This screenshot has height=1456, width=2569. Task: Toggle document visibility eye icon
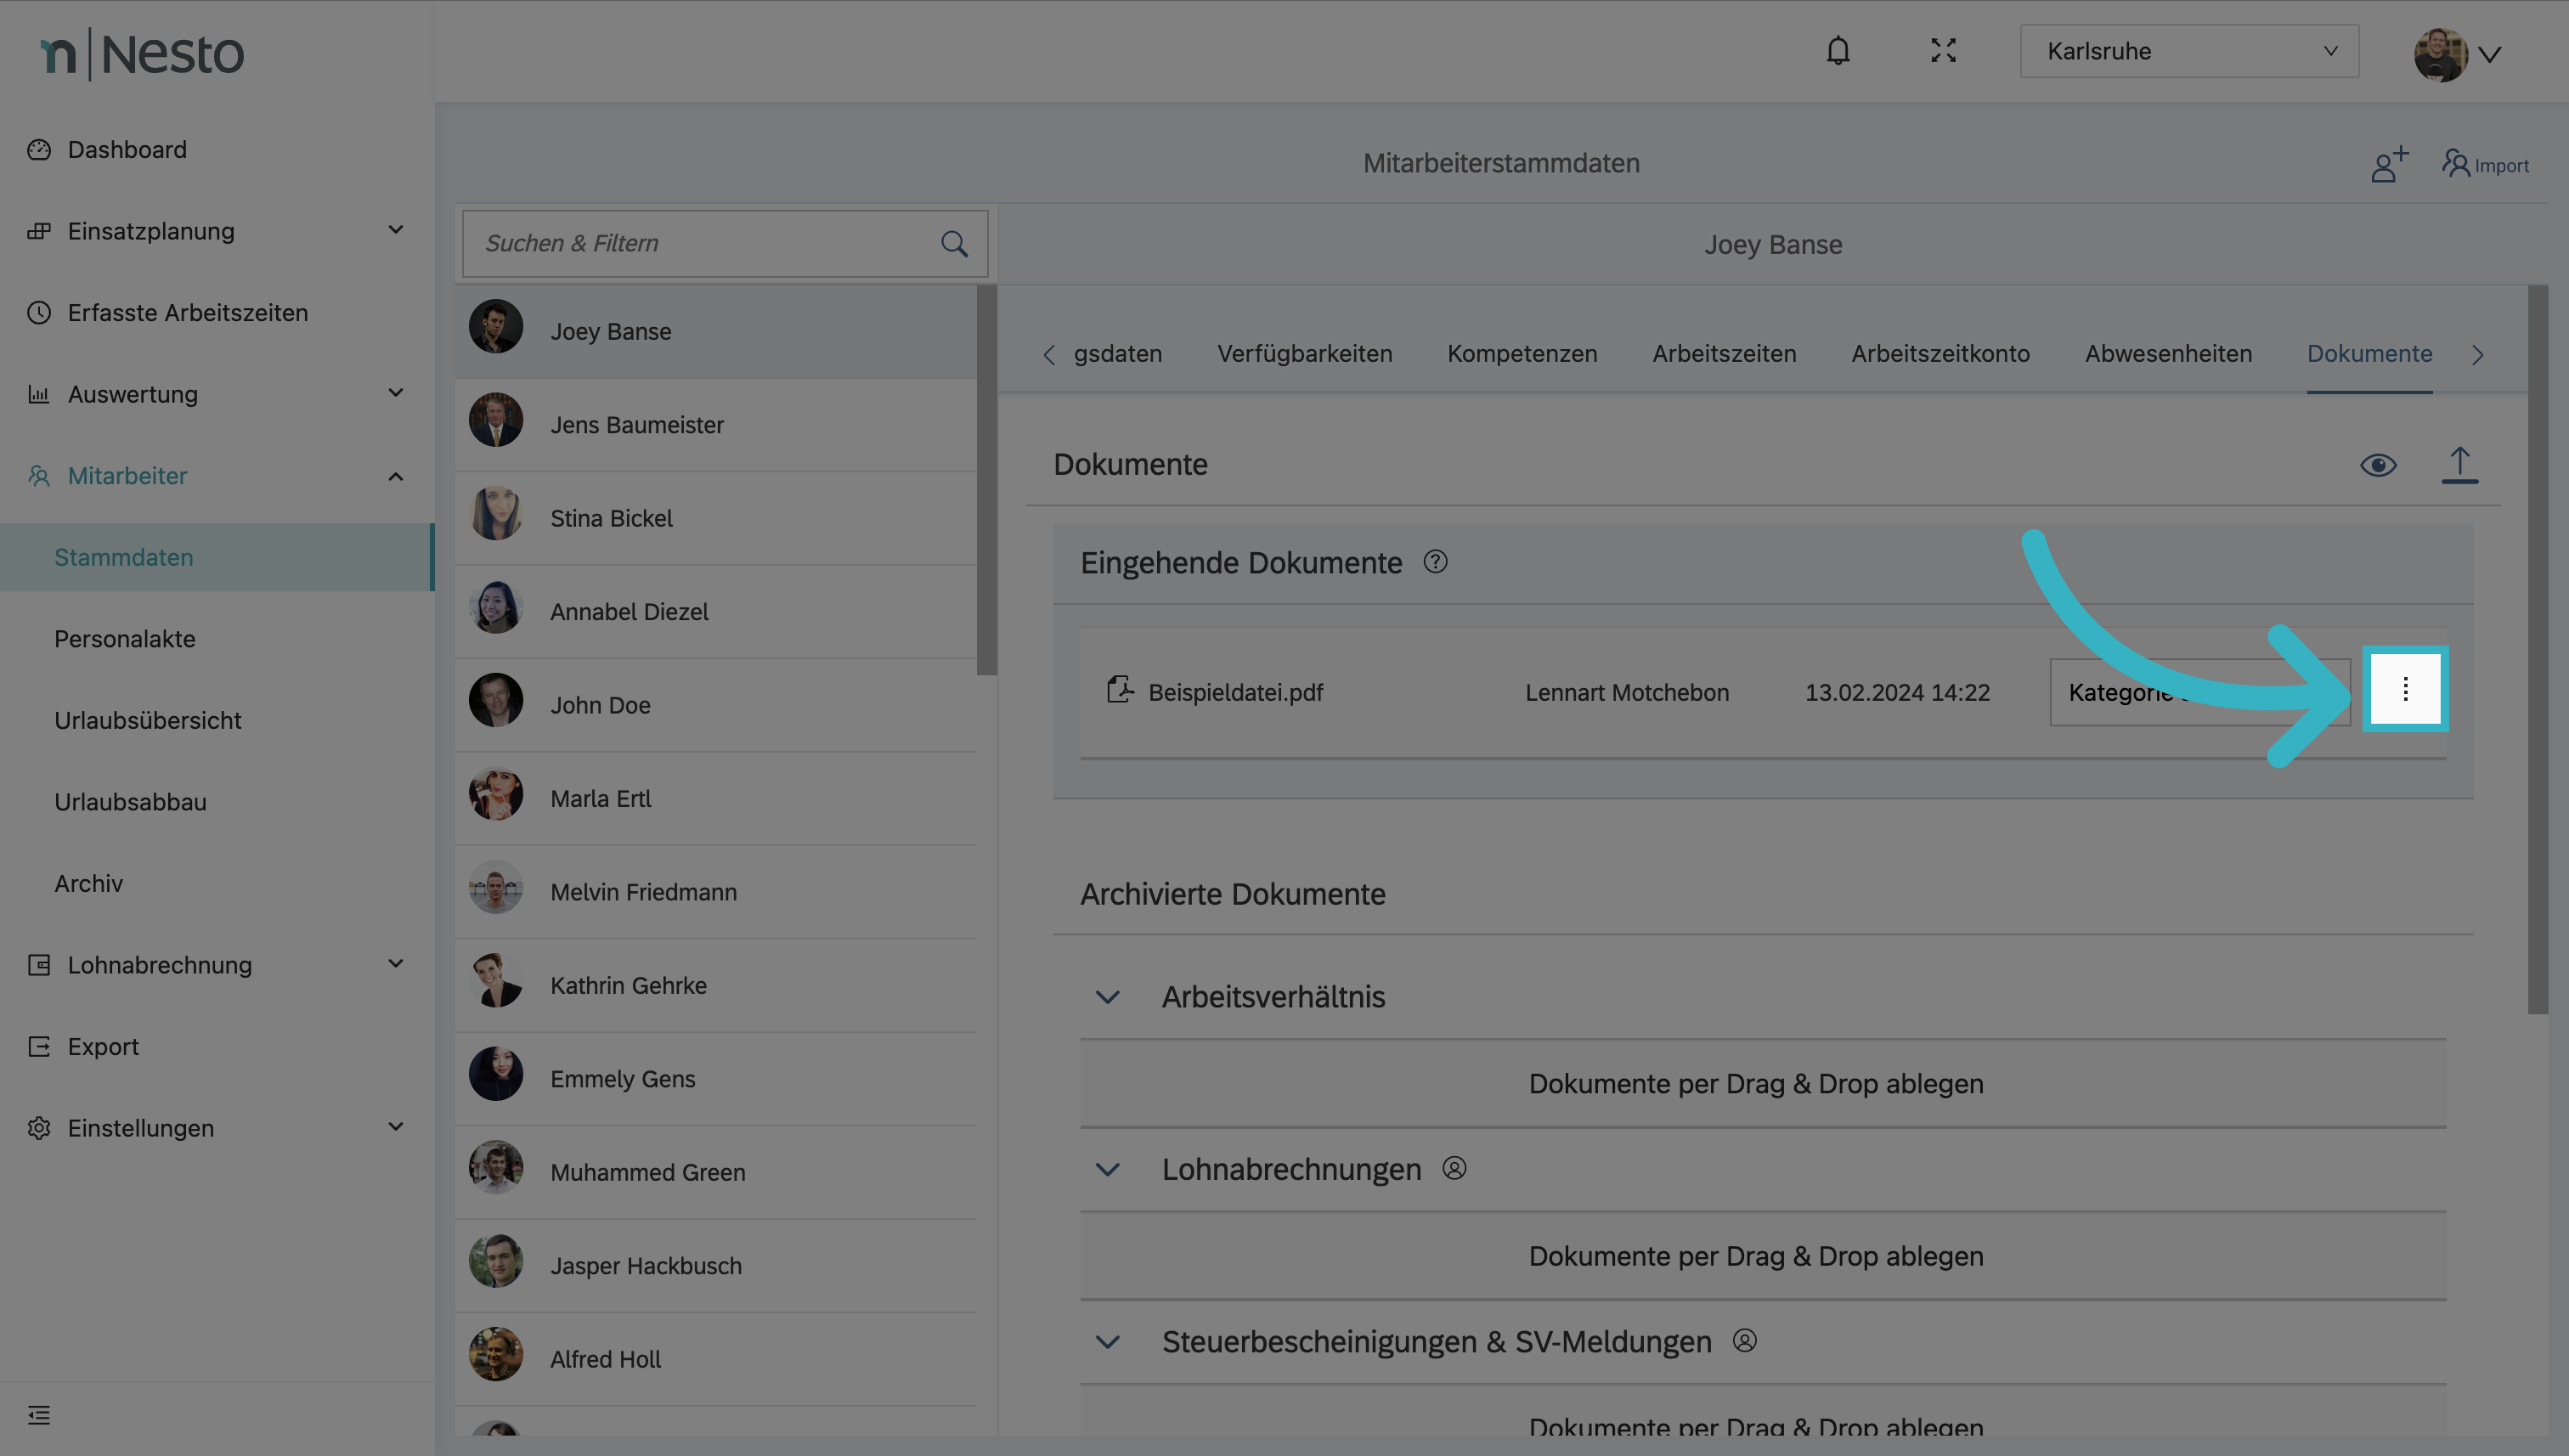pos(2378,465)
